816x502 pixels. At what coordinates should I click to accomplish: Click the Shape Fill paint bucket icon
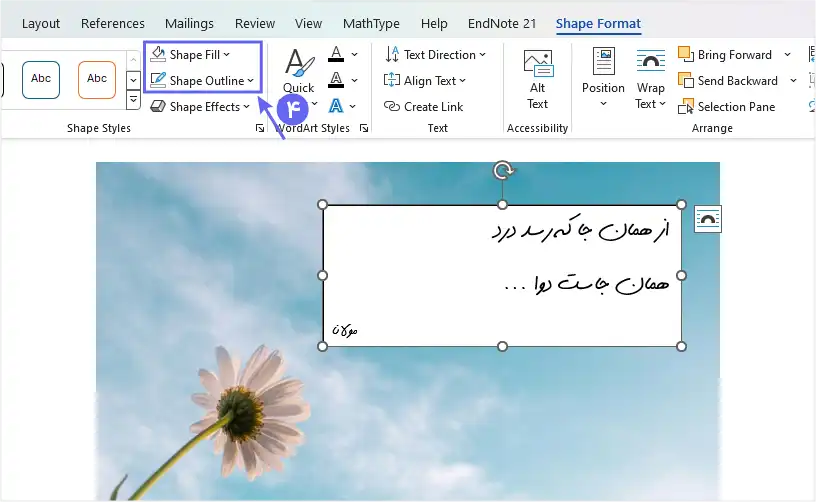pyautogui.click(x=158, y=54)
